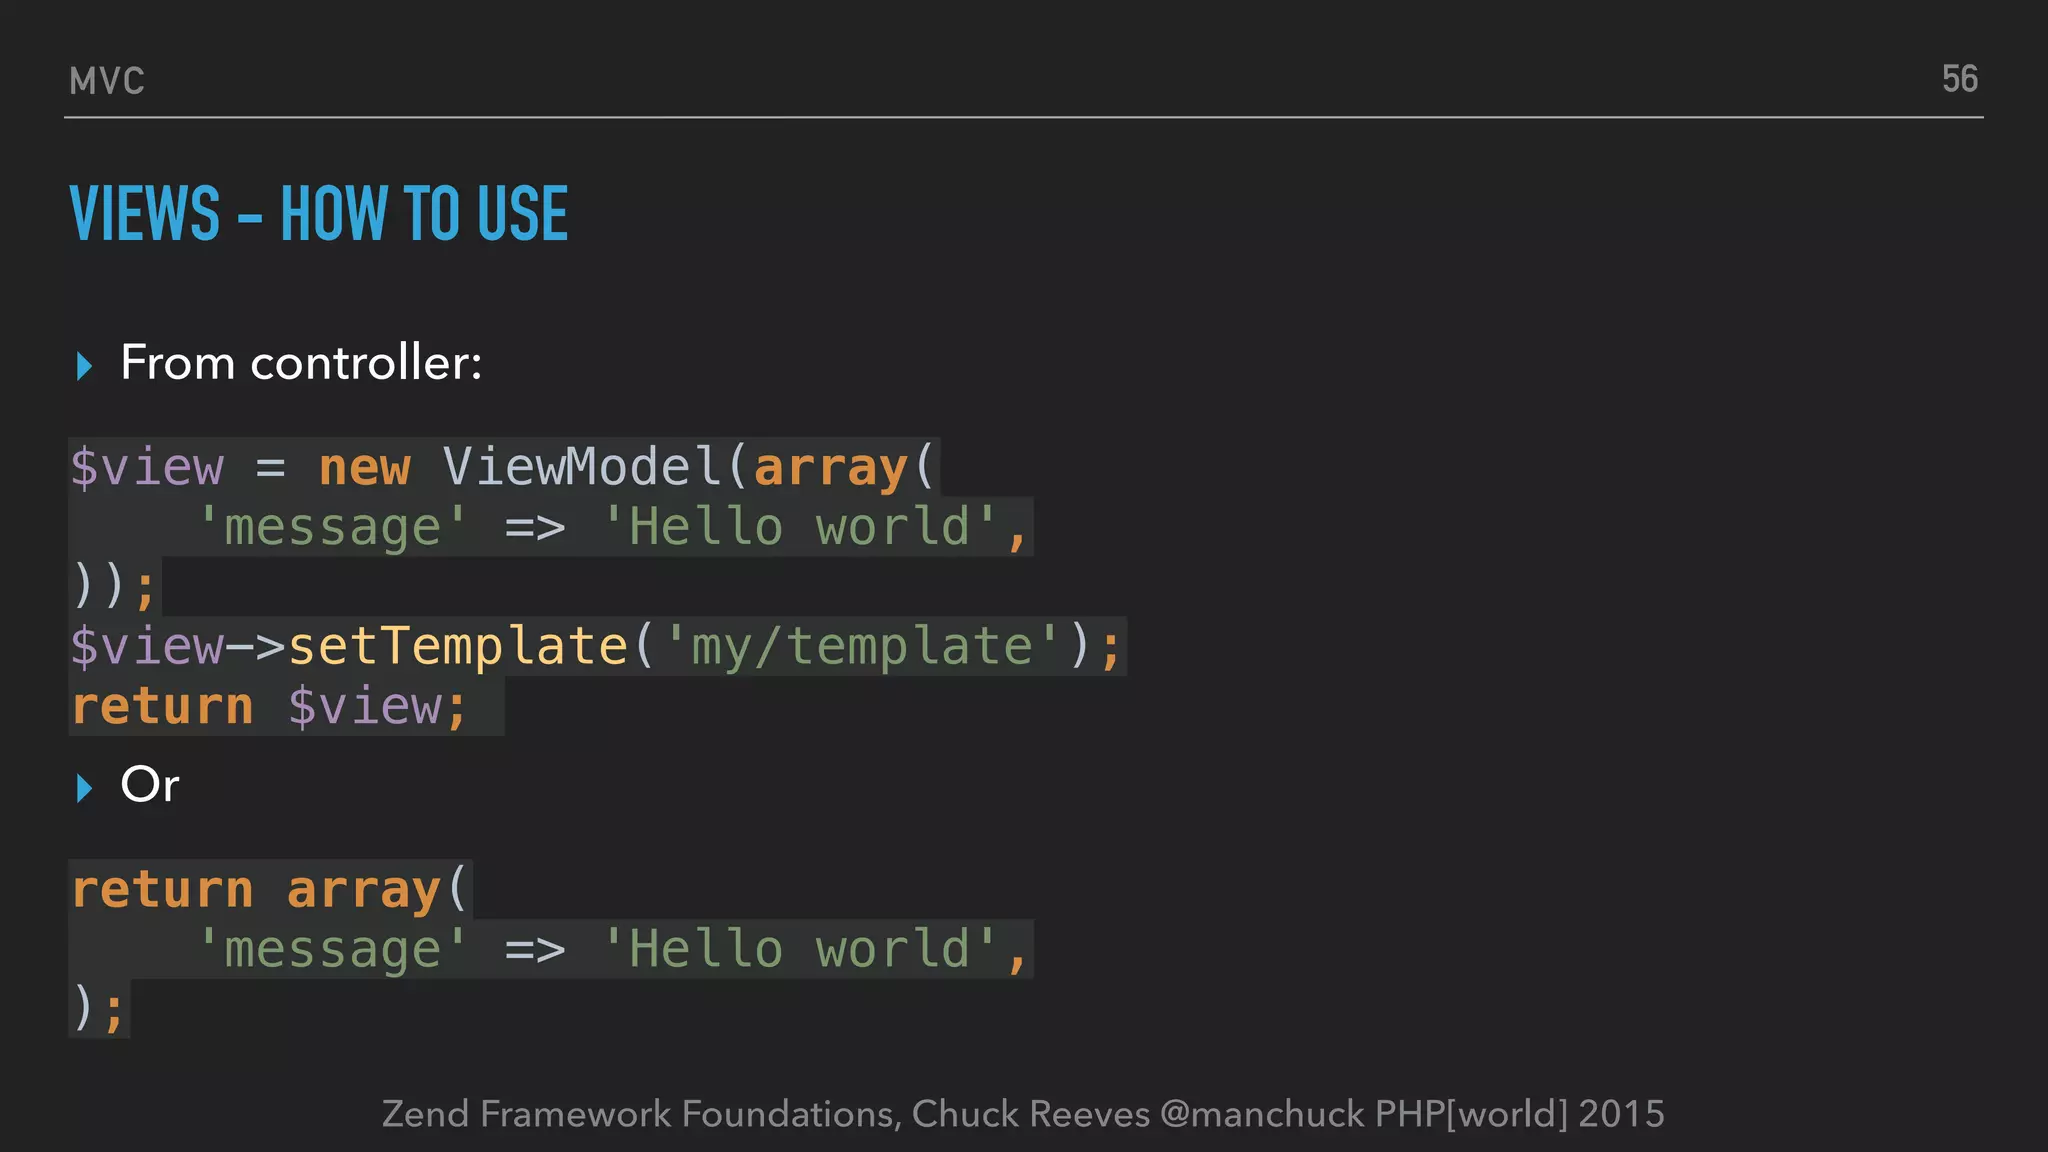Click the 'Or' bullet text
This screenshot has height=1152, width=2048.
150,784
